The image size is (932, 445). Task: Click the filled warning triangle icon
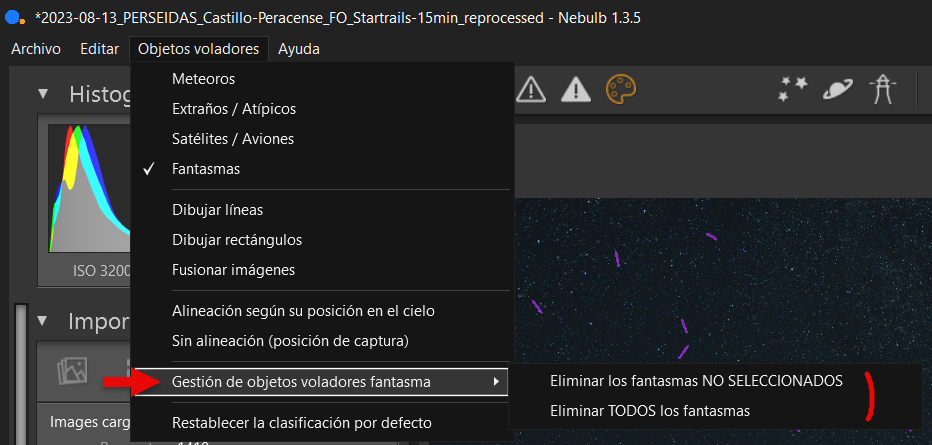coord(575,90)
